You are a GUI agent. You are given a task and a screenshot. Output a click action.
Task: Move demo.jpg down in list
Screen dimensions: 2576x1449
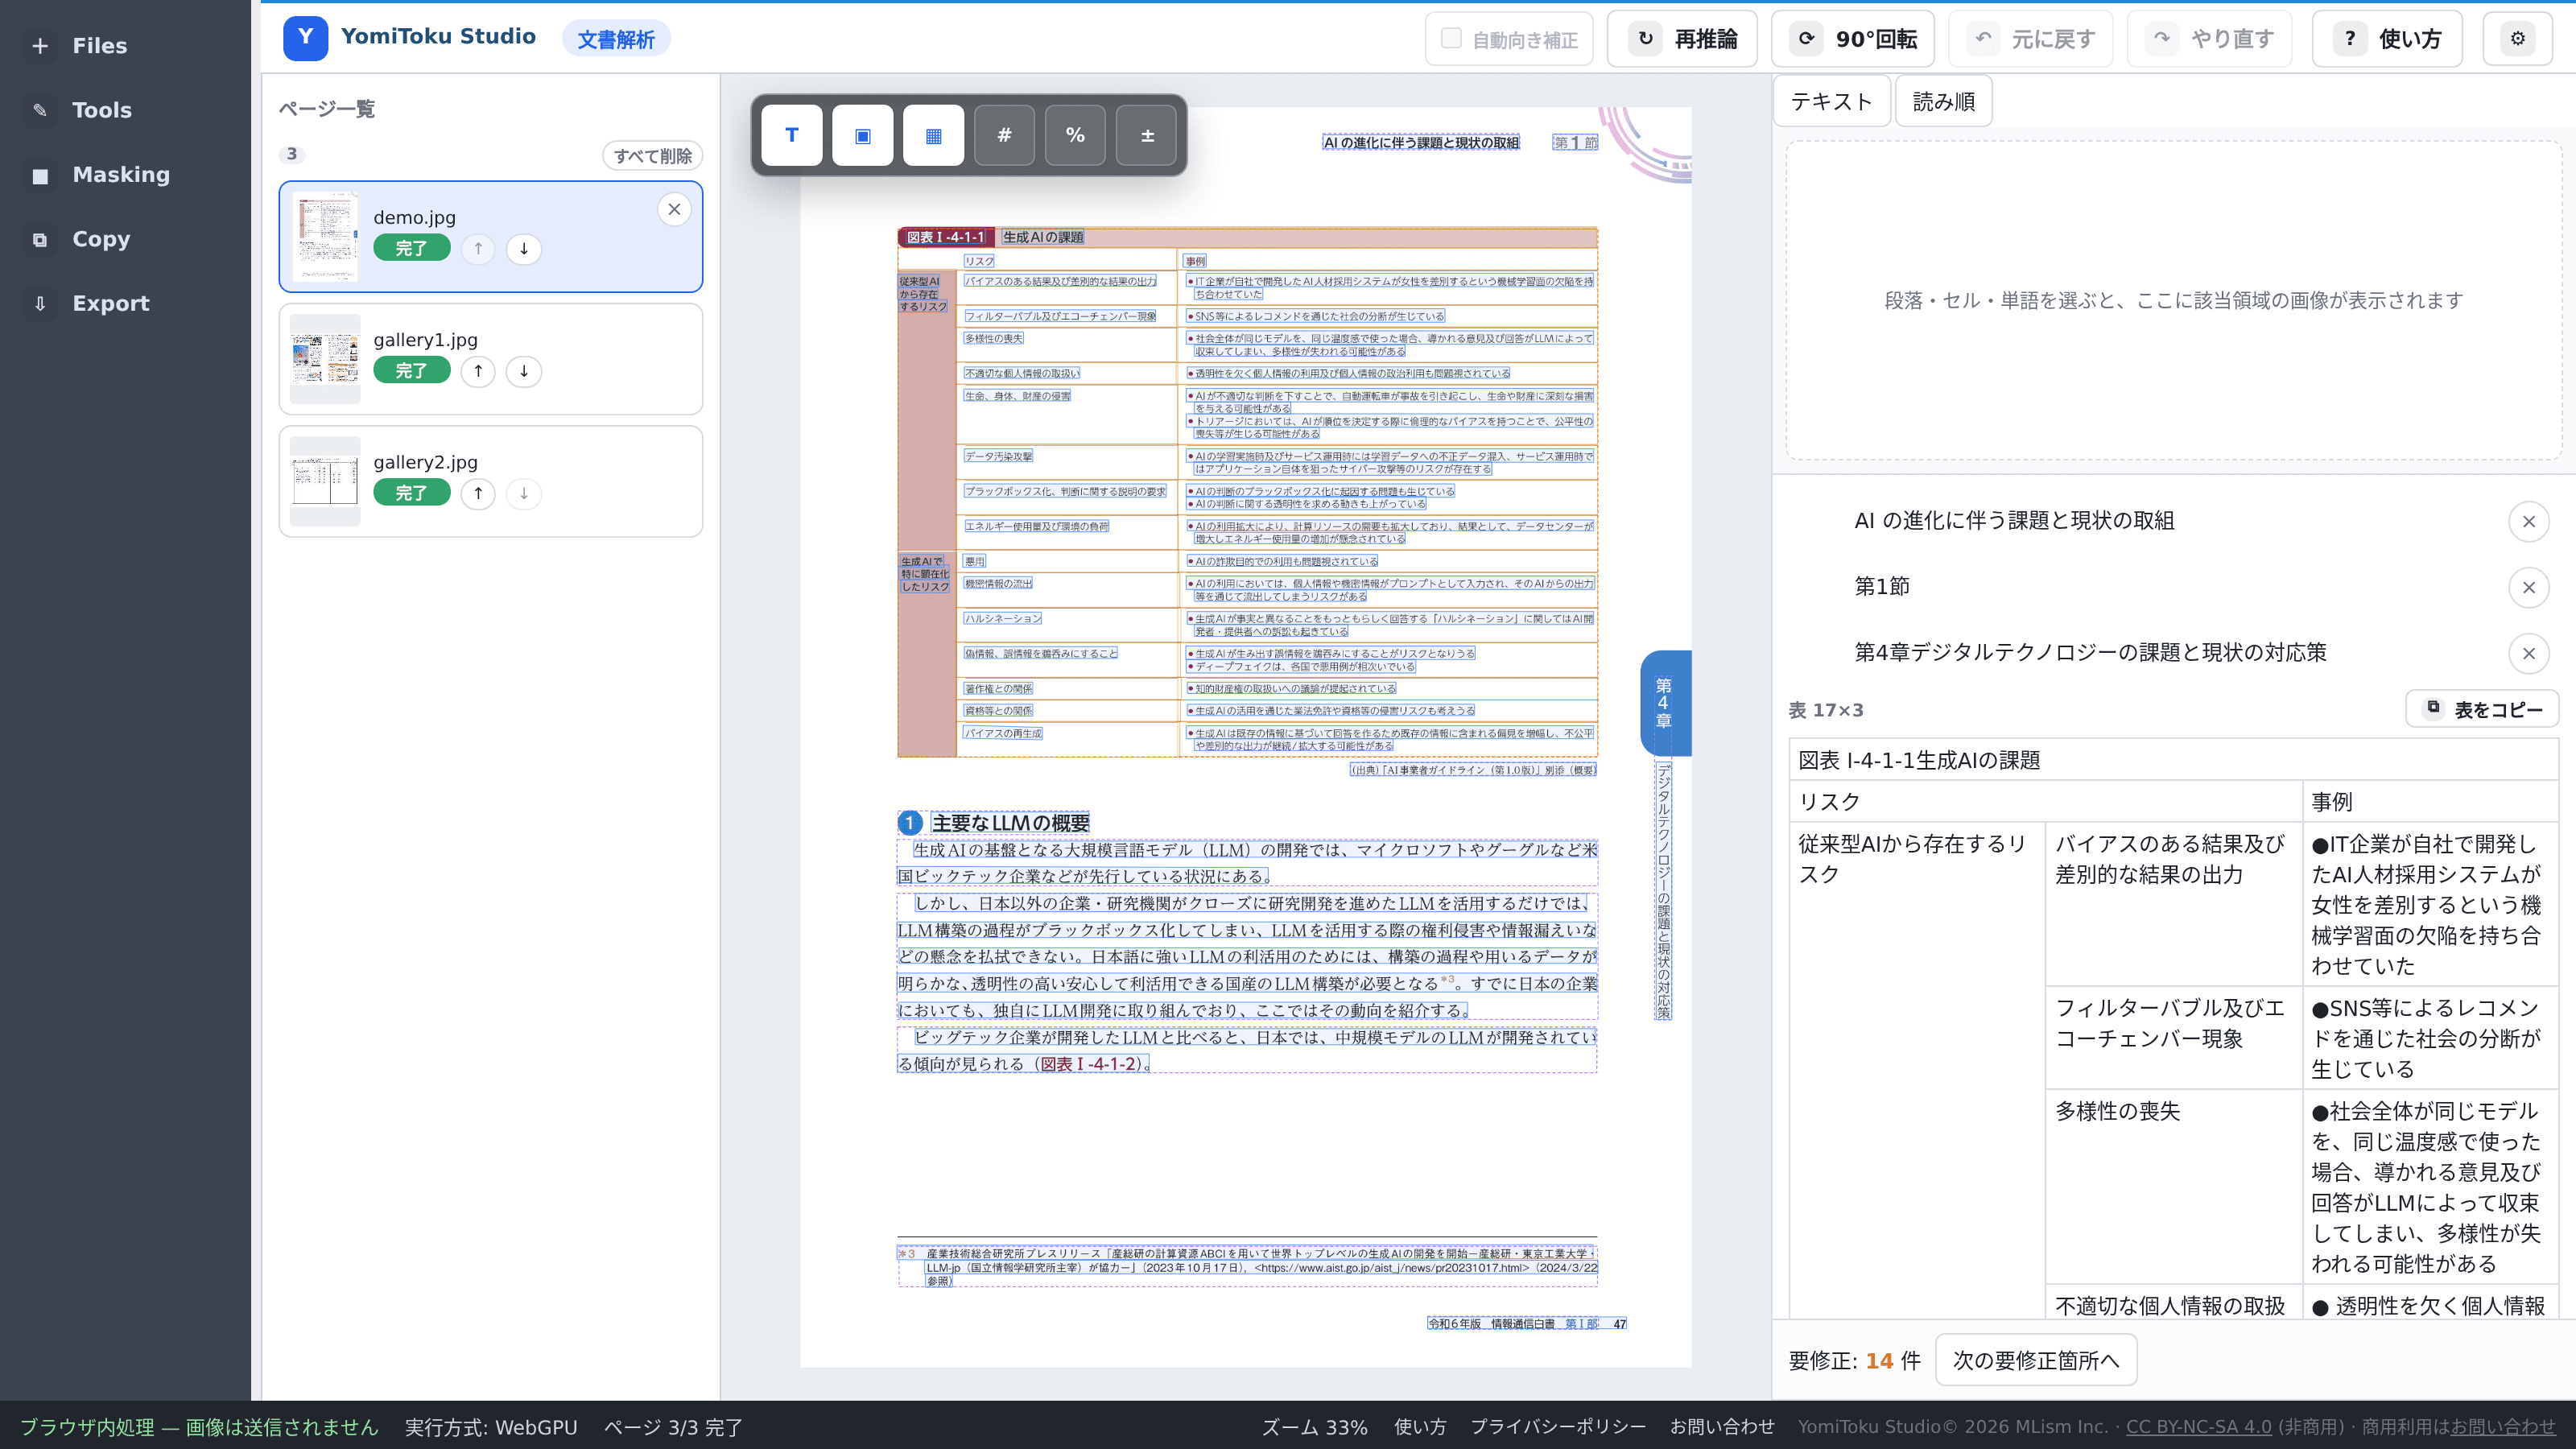tap(523, 249)
